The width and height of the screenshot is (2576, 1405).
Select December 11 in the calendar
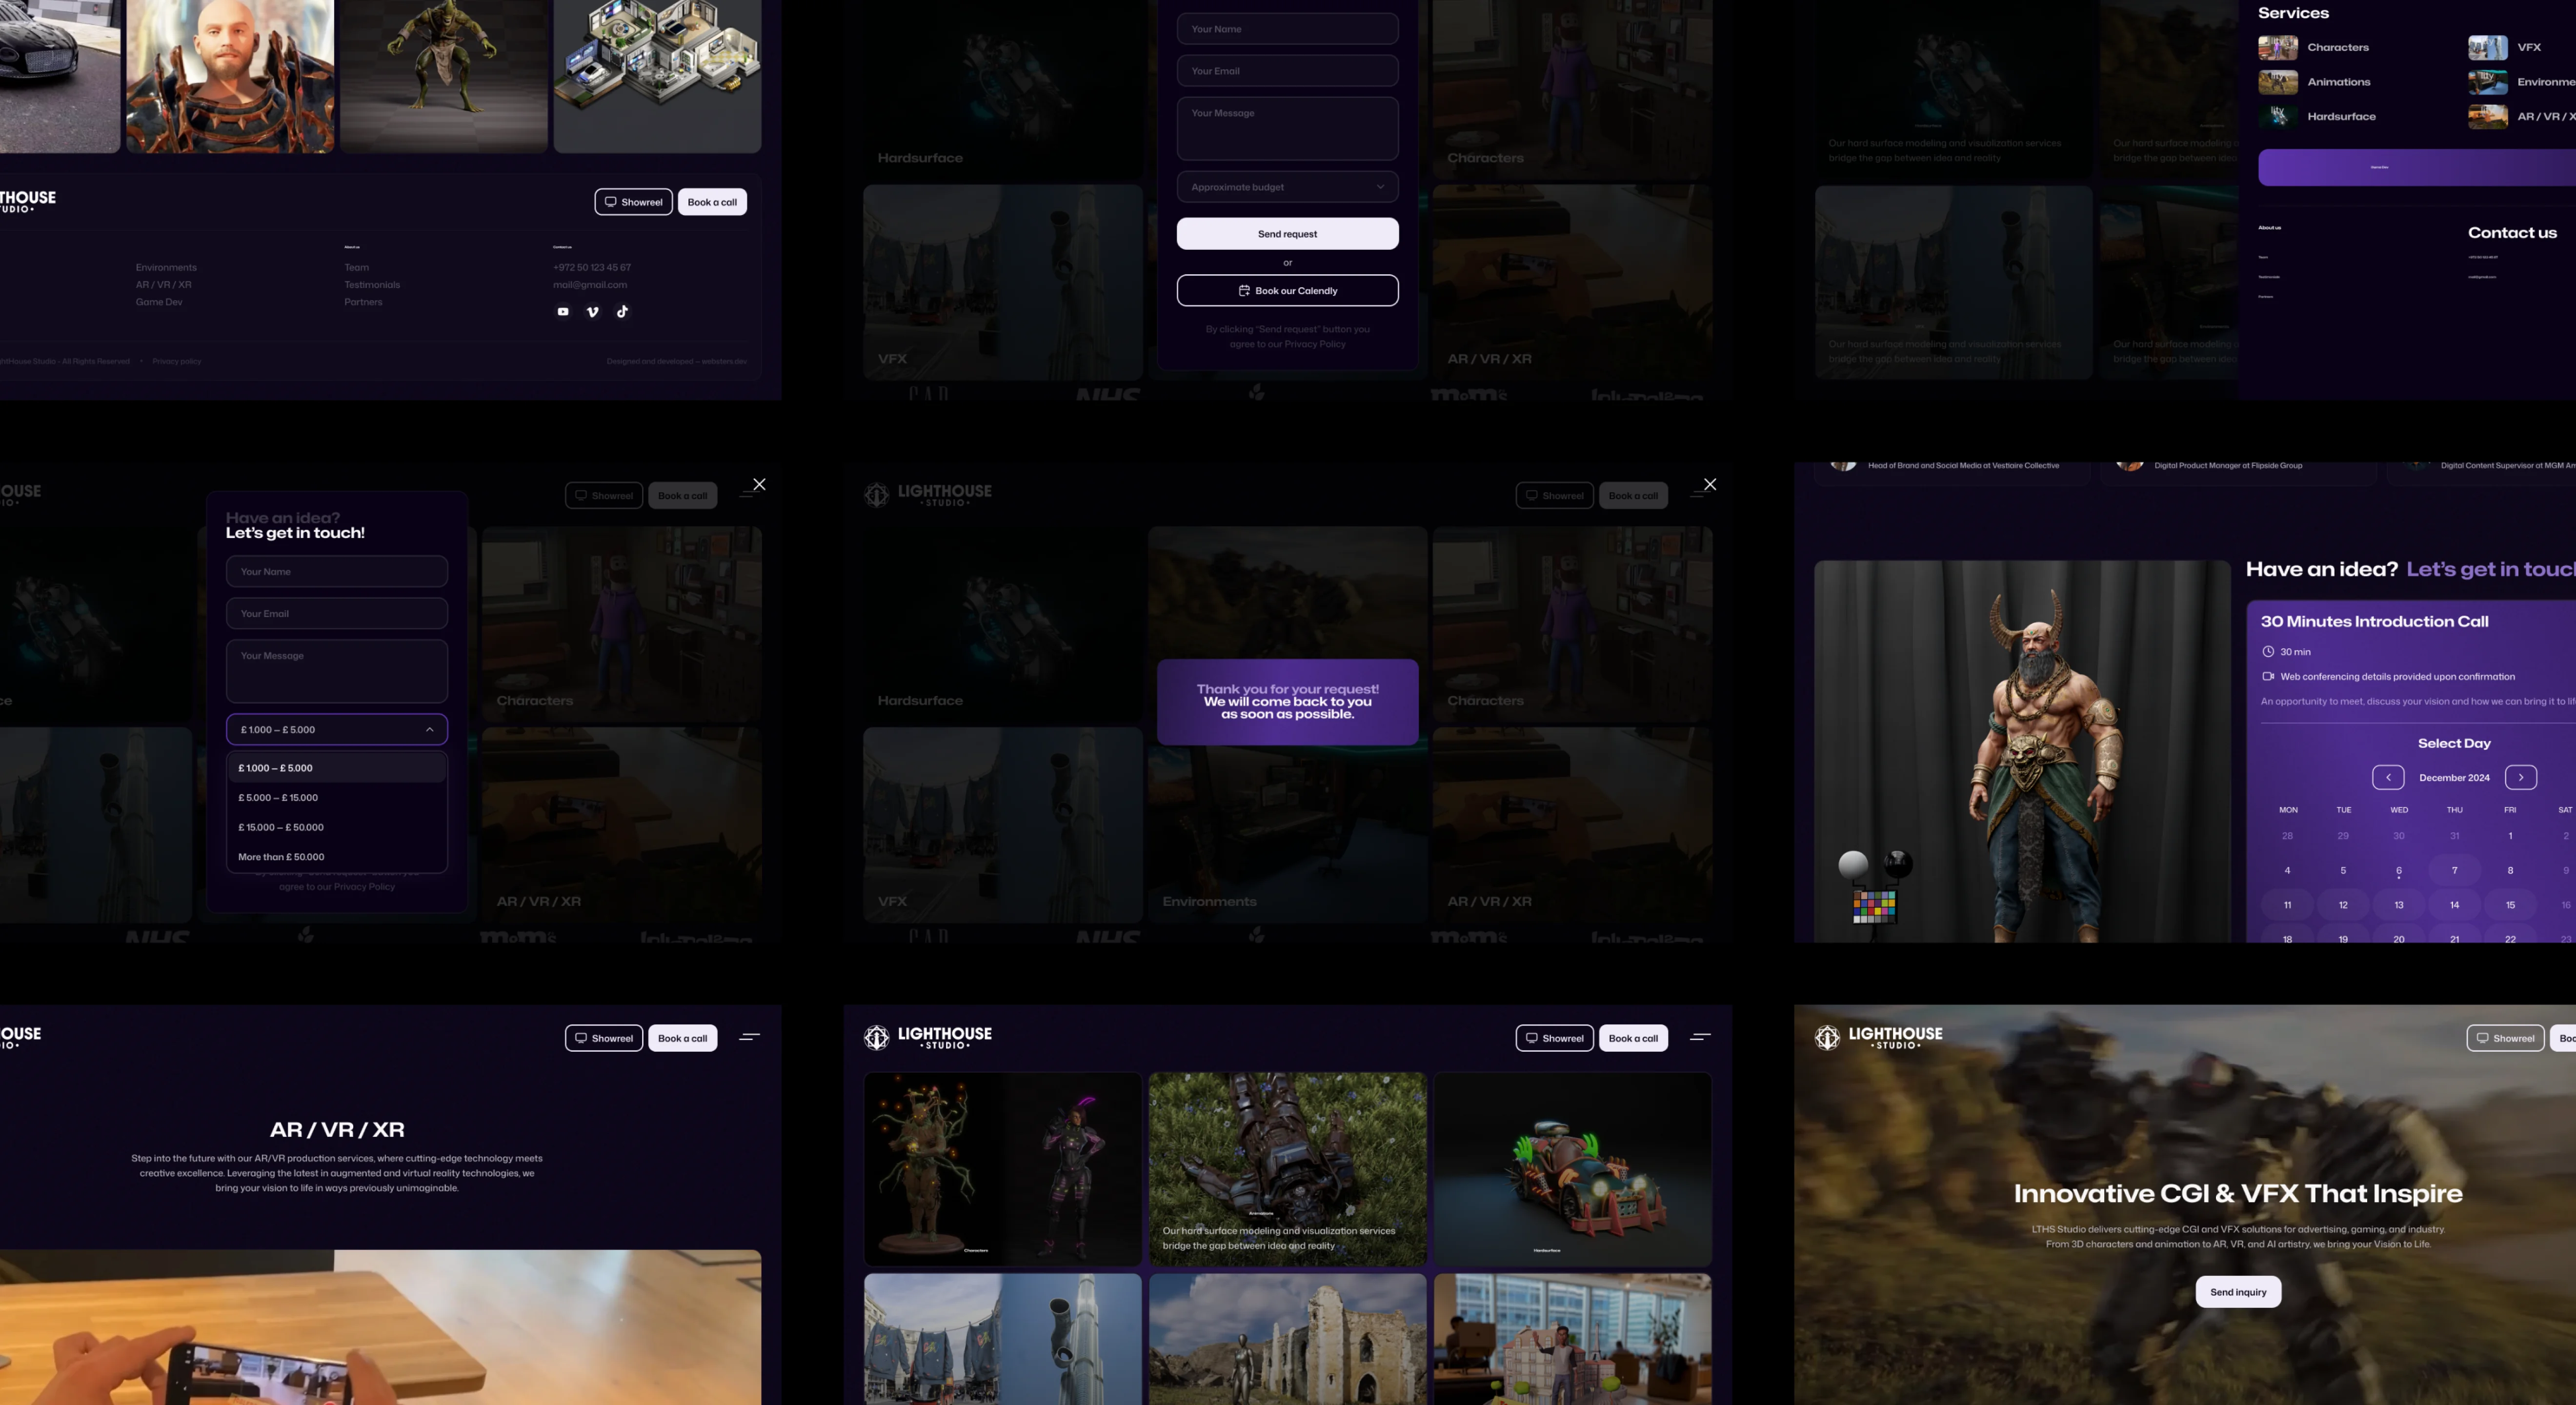[x=2287, y=906]
